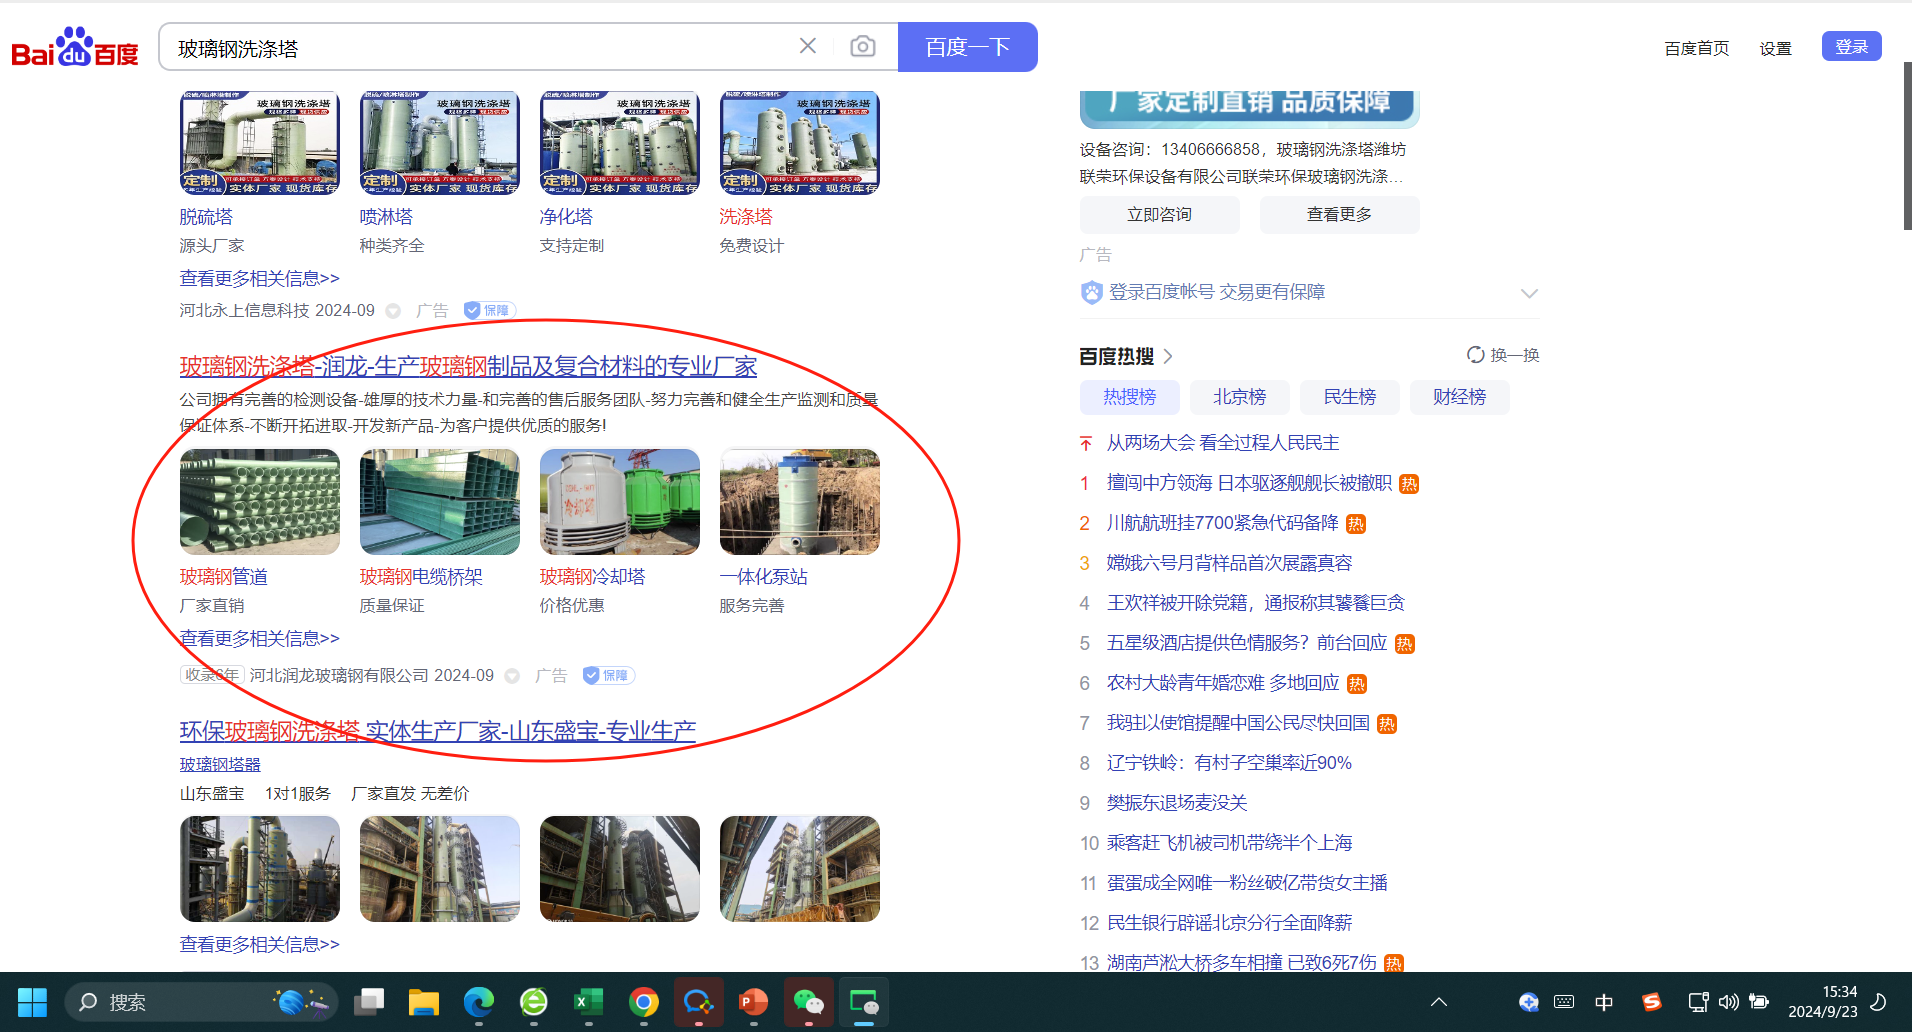Open the touch keyboard tray icon

pyautogui.click(x=1564, y=1002)
